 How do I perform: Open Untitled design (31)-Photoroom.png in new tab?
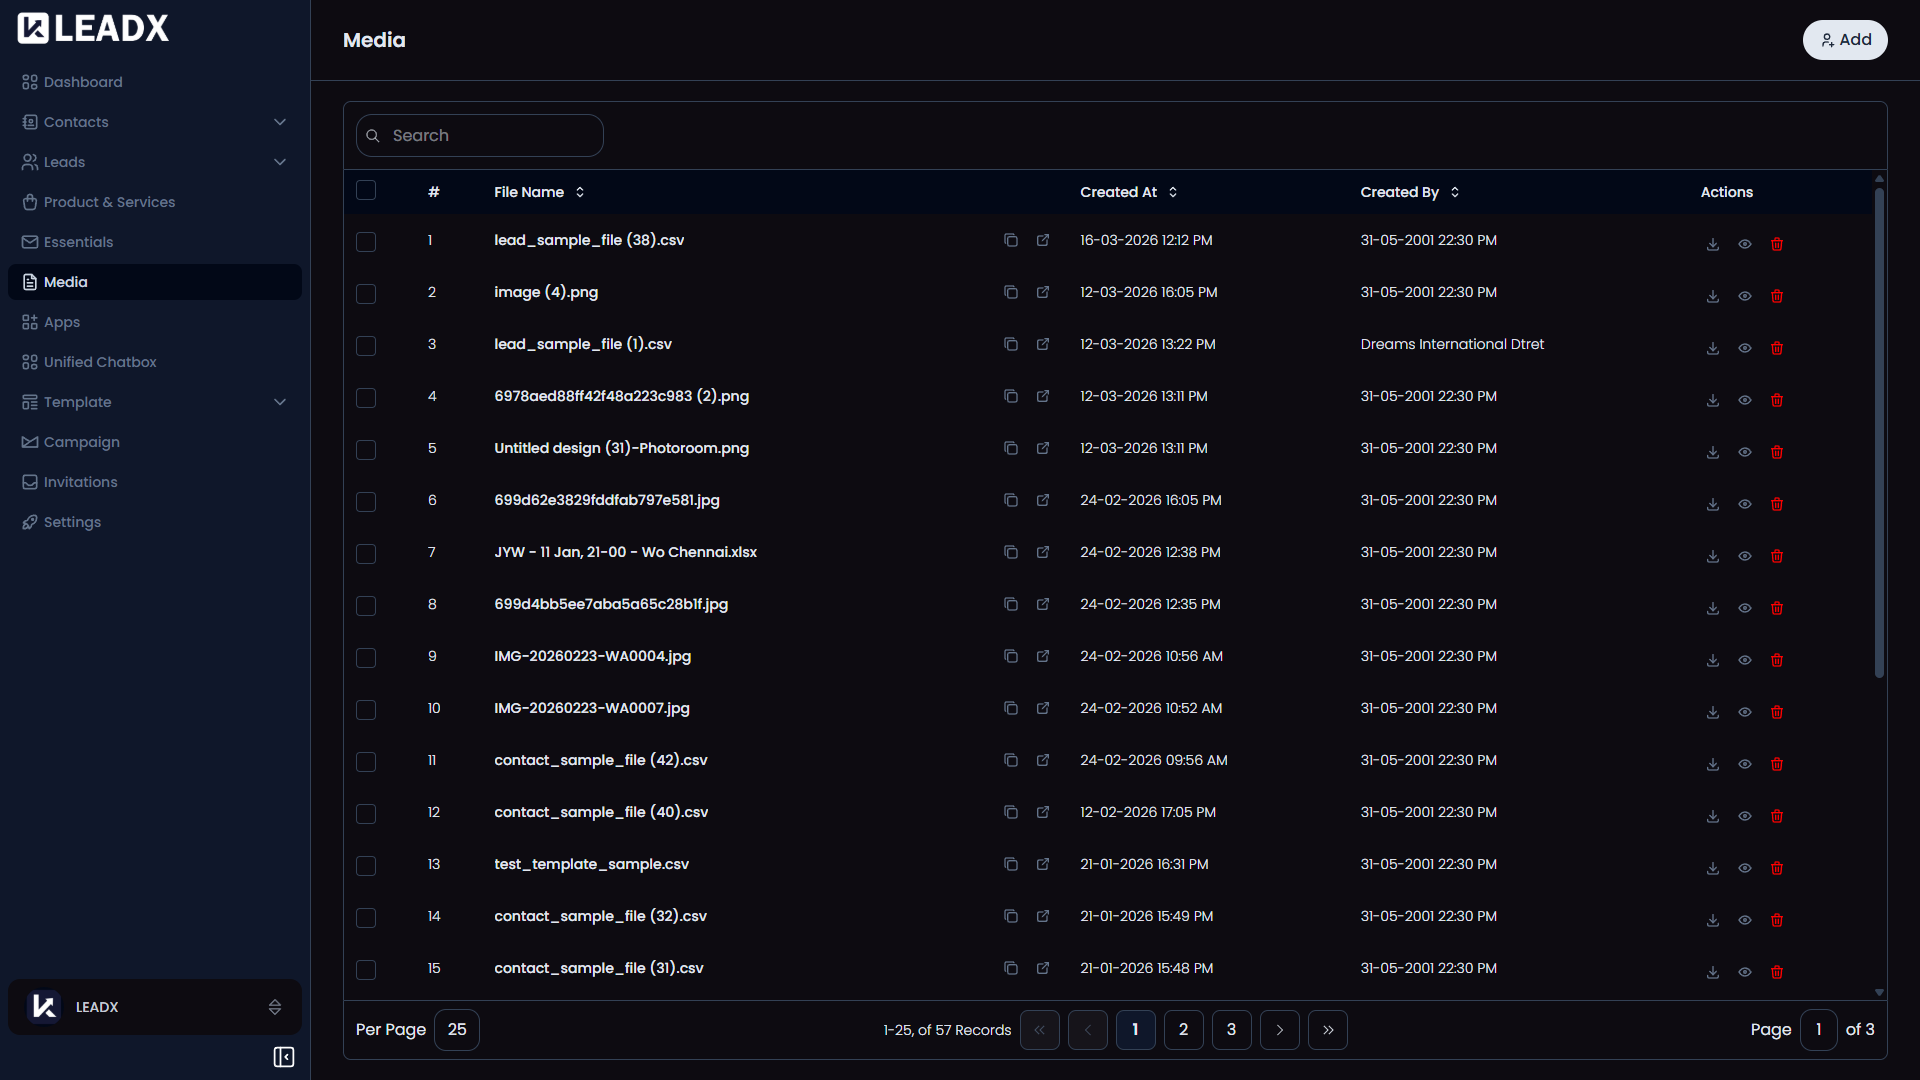[x=1042, y=448]
